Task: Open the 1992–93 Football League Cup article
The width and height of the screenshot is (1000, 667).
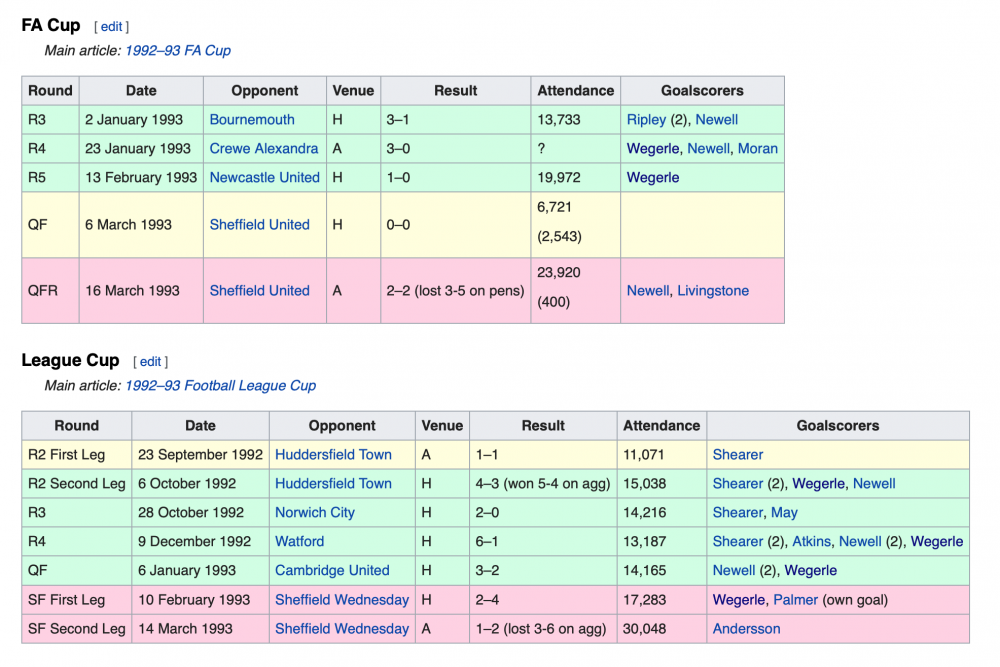Action: [x=220, y=385]
